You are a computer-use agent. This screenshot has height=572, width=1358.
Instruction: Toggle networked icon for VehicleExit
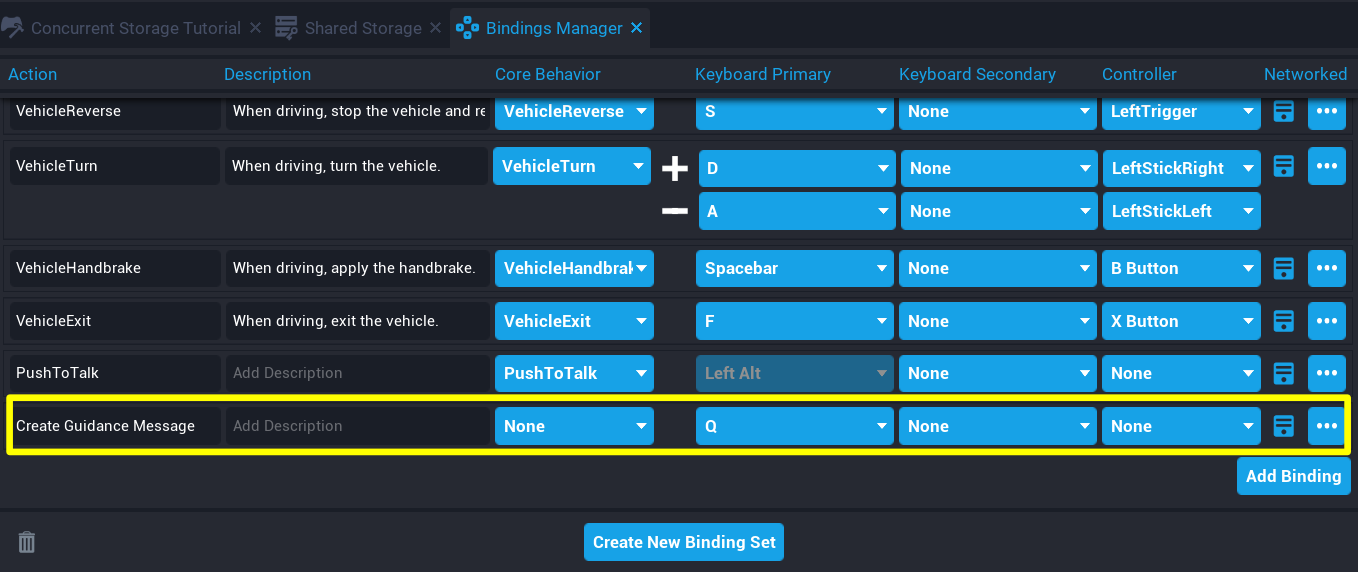tap(1284, 321)
